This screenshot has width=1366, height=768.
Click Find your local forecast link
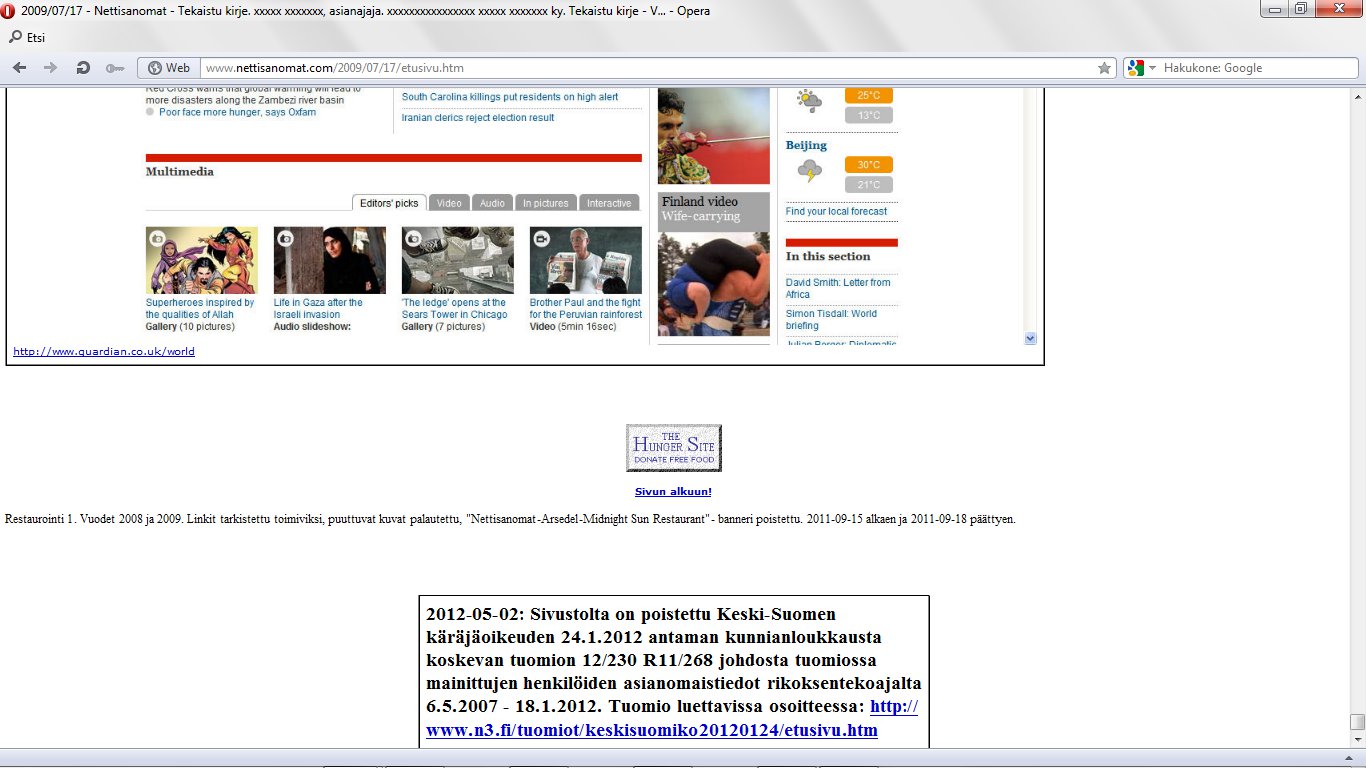coord(836,212)
